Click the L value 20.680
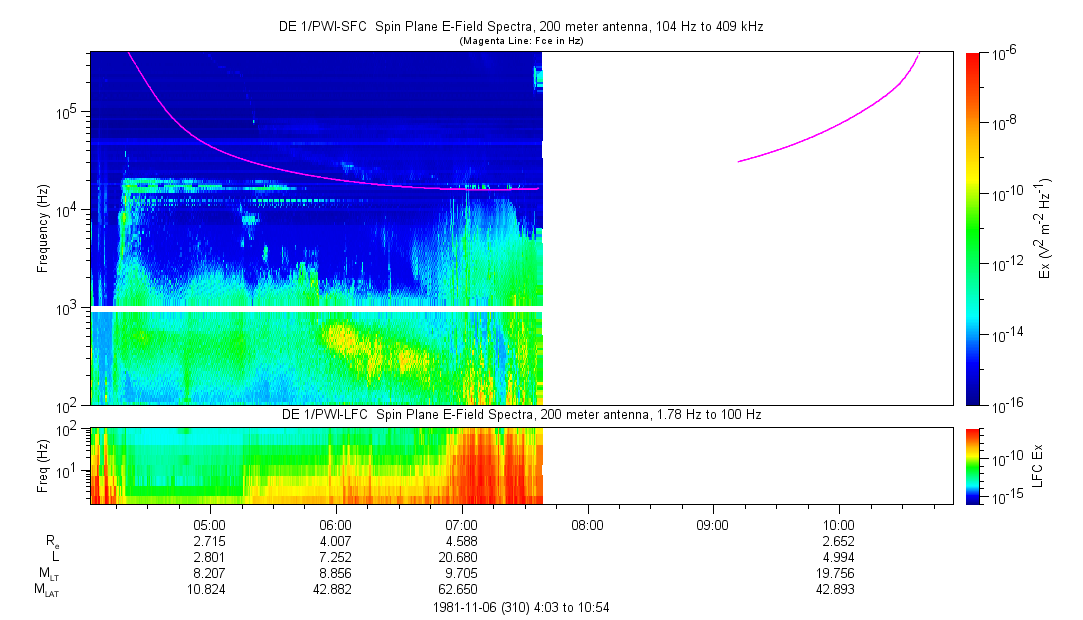 pyautogui.click(x=461, y=556)
